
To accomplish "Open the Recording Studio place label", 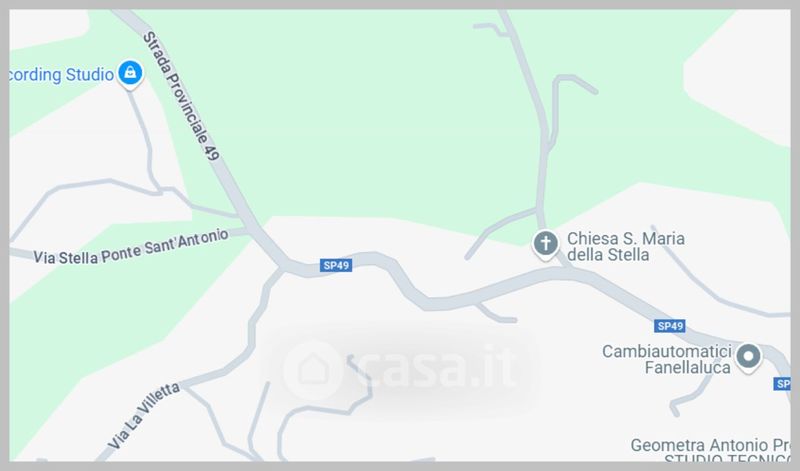I will (x=62, y=75).
